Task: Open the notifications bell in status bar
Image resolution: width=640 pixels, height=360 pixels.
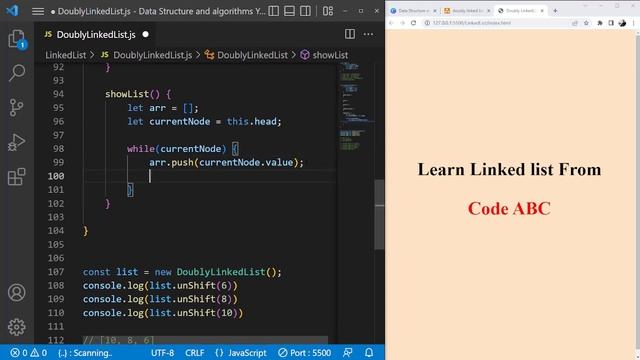Action: pos(369,353)
